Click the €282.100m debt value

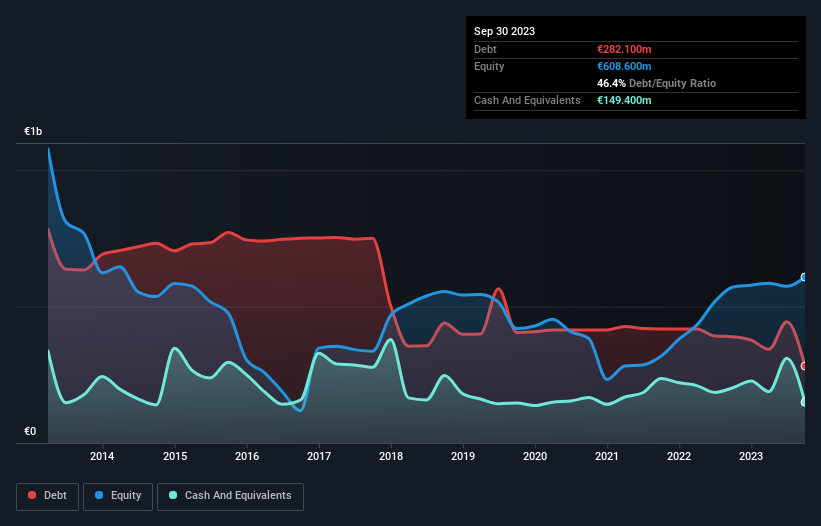pyautogui.click(x=624, y=49)
